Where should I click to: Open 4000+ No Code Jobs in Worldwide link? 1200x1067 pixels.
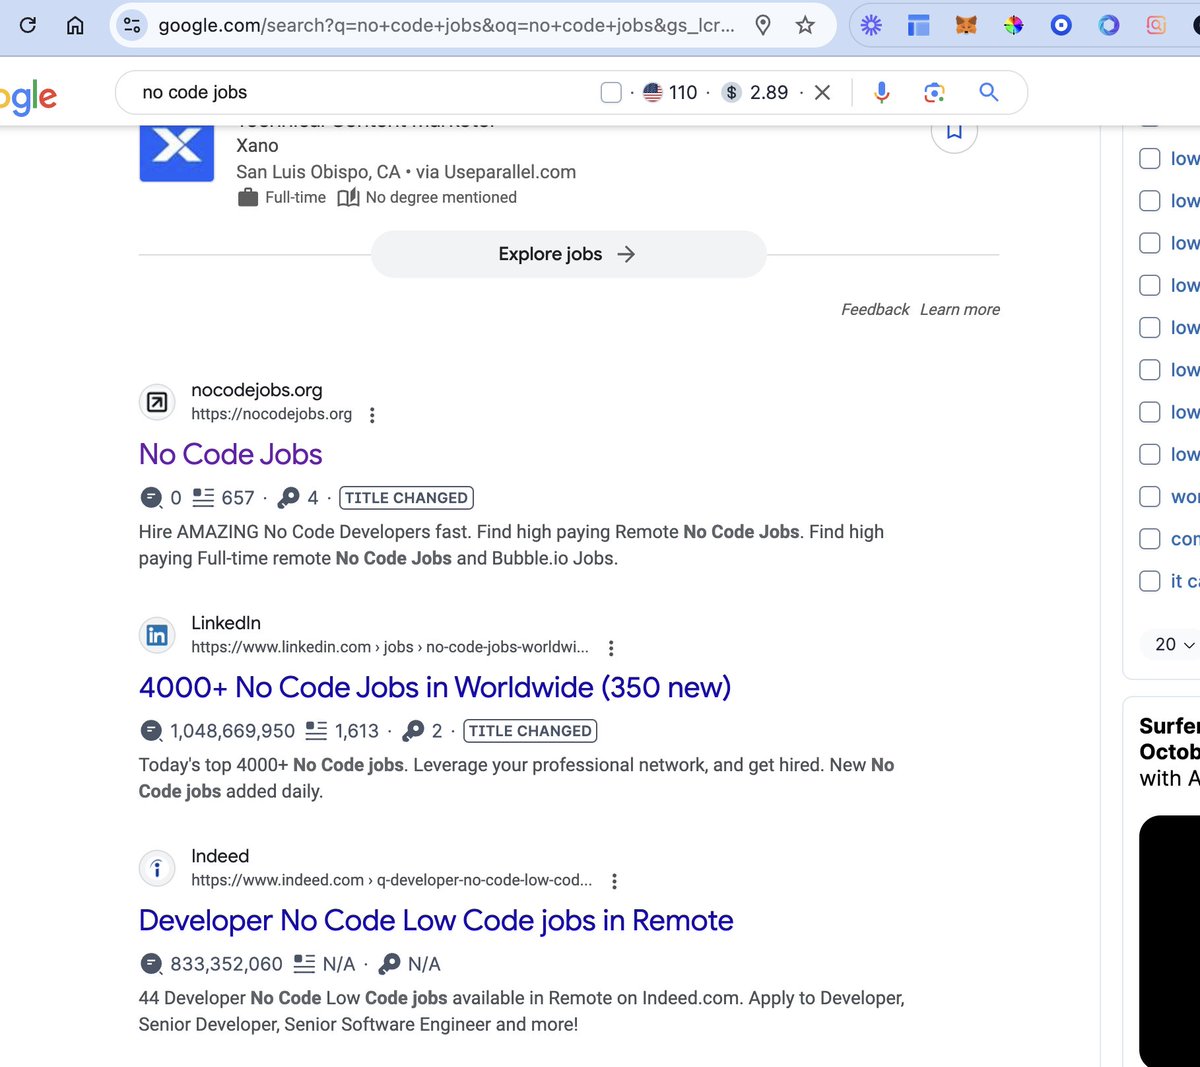(435, 687)
